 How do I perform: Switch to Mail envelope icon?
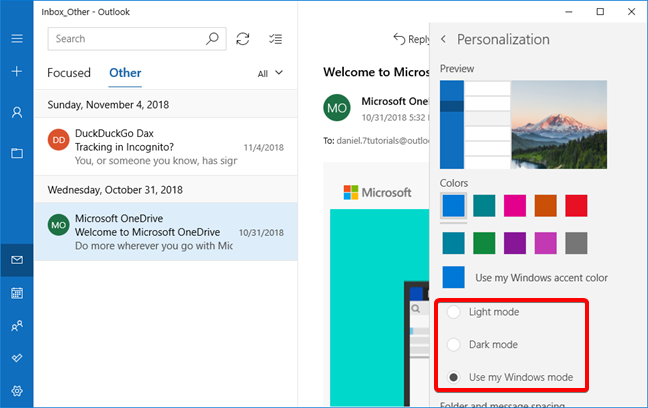click(17, 260)
